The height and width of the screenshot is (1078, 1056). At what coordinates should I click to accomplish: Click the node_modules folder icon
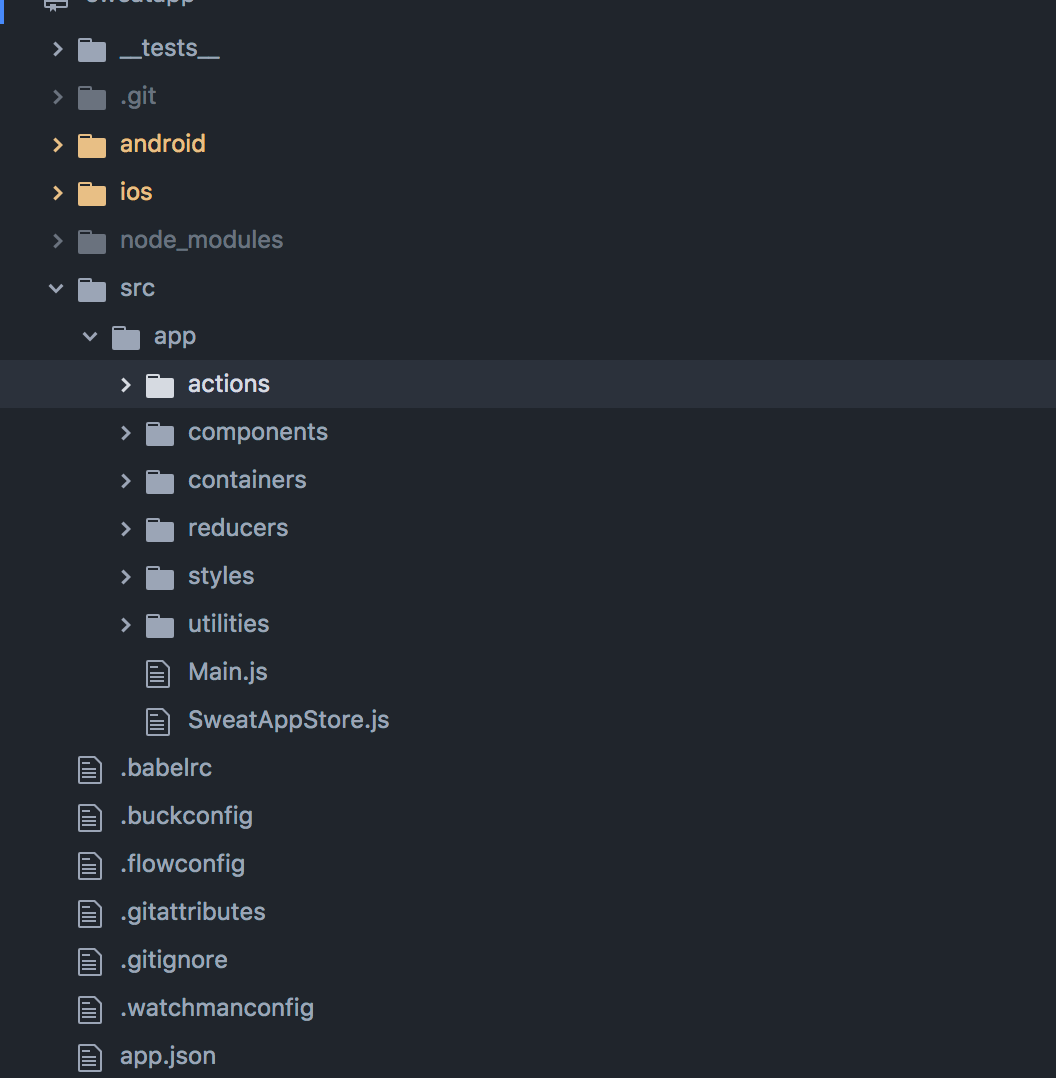pos(91,240)
